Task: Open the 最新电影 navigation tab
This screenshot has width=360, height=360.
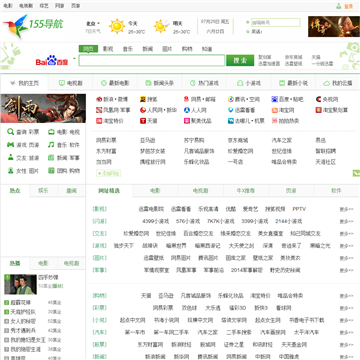Action: (x=115, y=83)
